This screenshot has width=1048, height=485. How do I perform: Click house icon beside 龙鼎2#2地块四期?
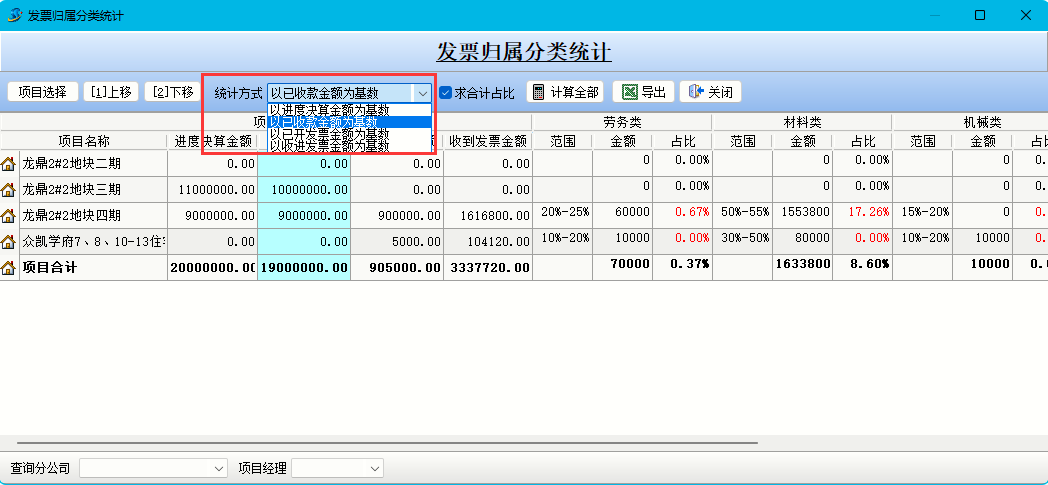pyautogui.click(x=9, y=215)
